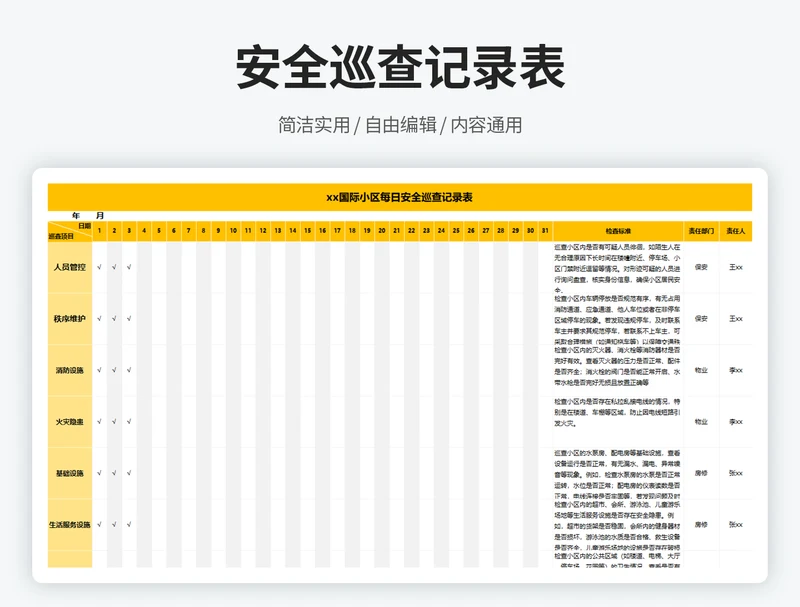Select the 检查标准 text for 生活服务设施

tap(618, 525)
